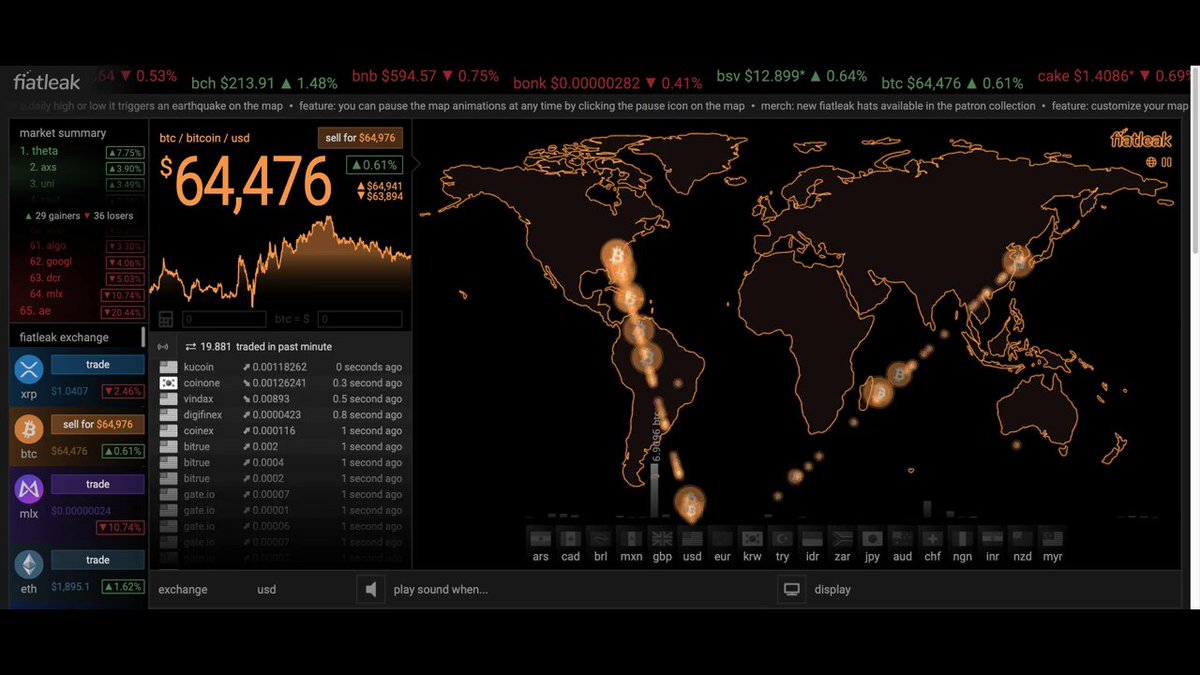1200x675 pixels.
Task: Select the GBP flag on the map
Action: click(661, 538)
